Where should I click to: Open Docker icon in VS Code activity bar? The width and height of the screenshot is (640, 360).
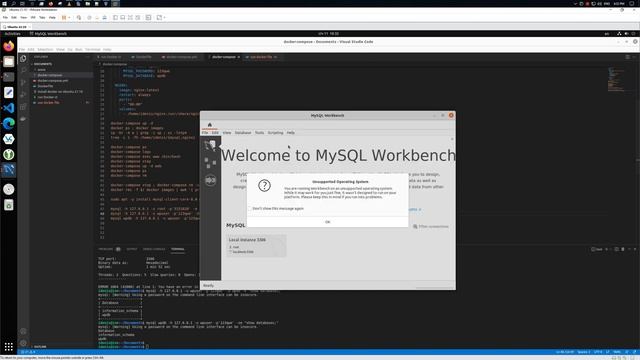[x=23, y=119]
